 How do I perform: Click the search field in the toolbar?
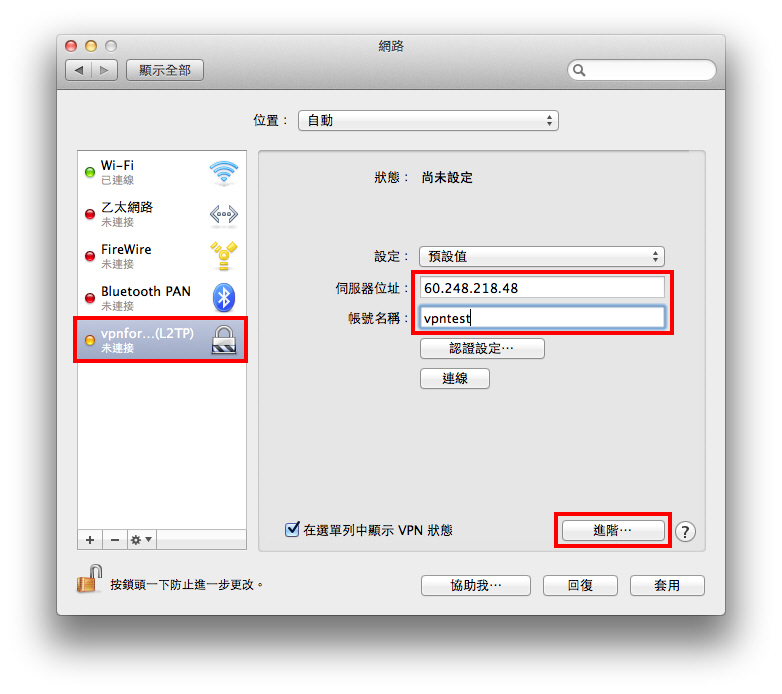pyautogui.click(x=642, y=70)
